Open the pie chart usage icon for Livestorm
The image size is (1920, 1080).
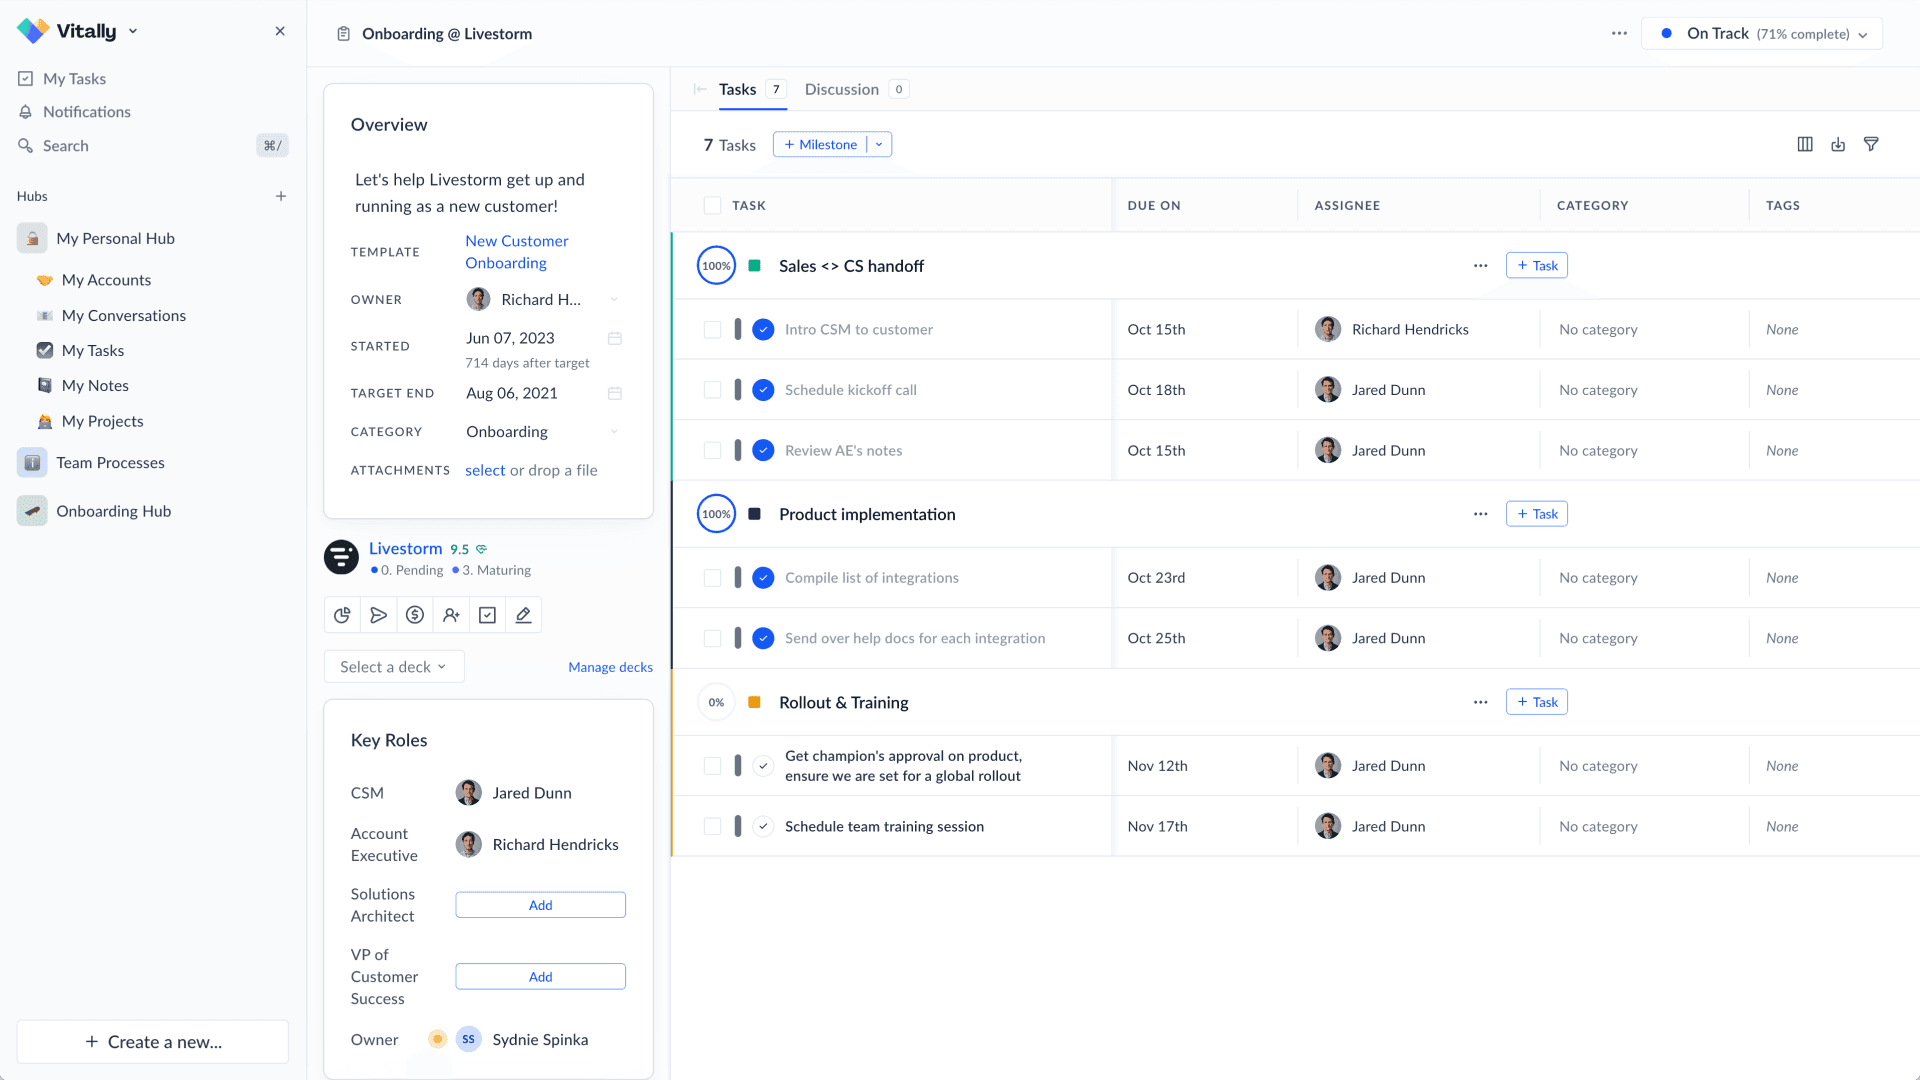point(342,615)
